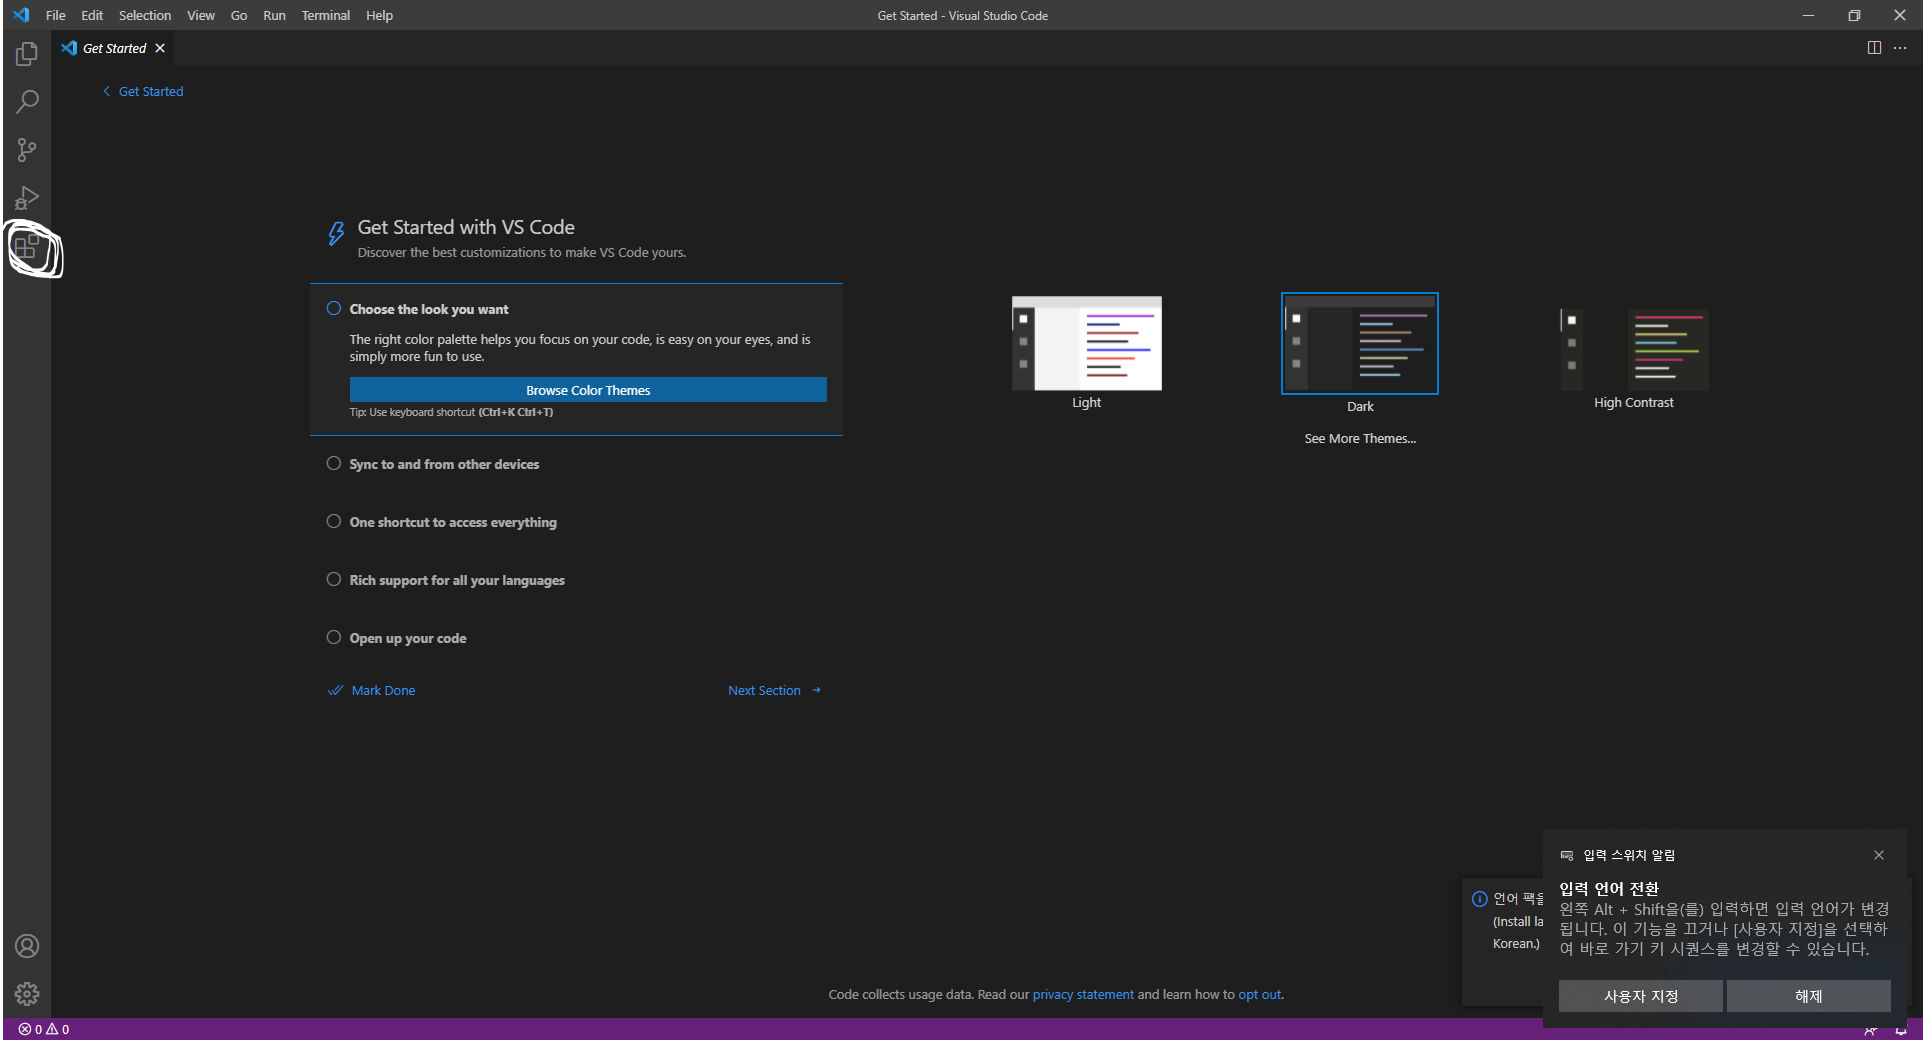
Task: Open the File menu
Action: tap(56, 15)
